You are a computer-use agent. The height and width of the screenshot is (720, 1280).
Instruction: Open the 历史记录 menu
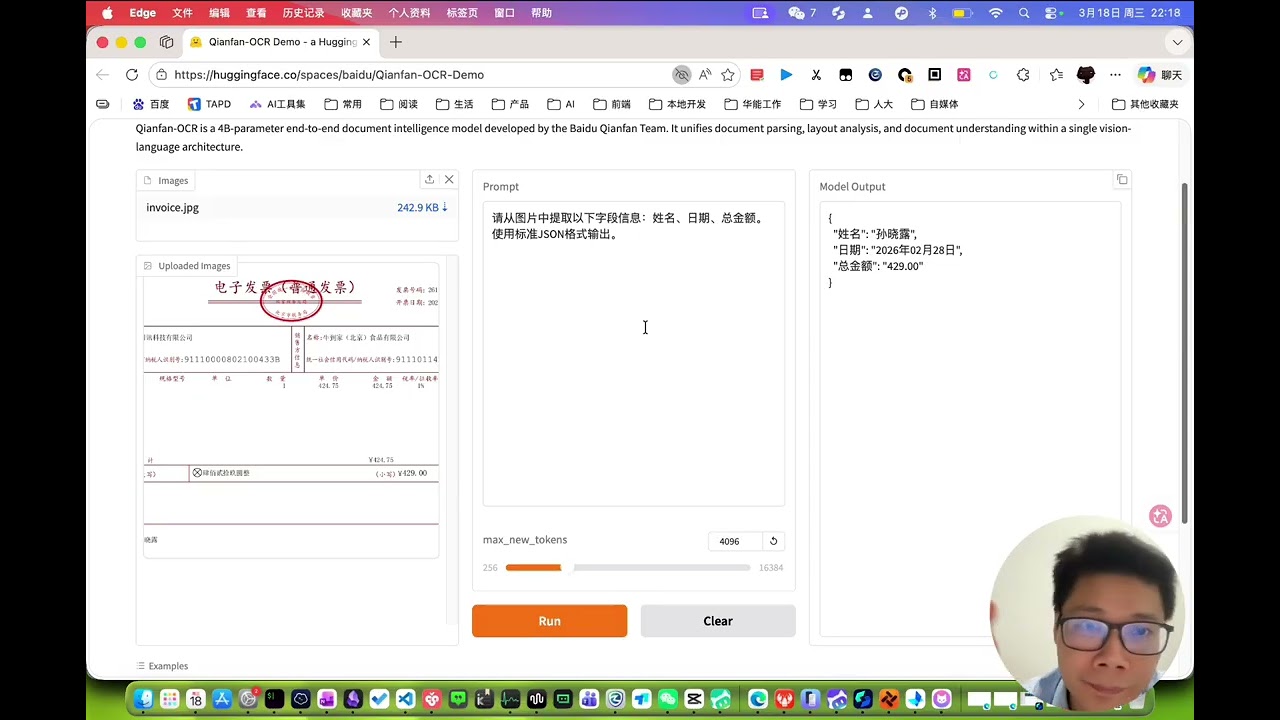click(303, 13)
